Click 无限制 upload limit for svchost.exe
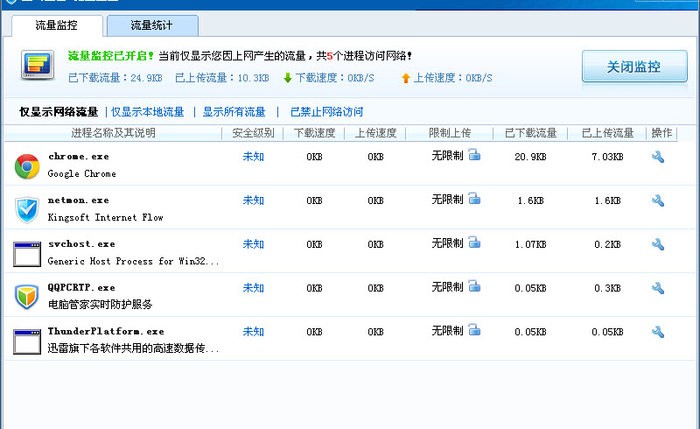The width and height of the screenshot is (700, 429). pos(447,243)
